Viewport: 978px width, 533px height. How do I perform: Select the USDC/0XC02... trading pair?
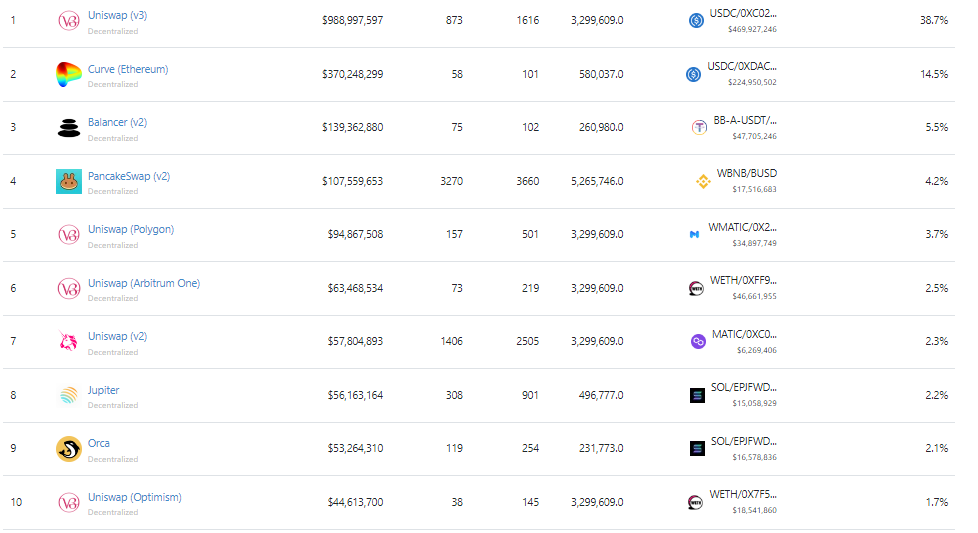tap(743, 14)
